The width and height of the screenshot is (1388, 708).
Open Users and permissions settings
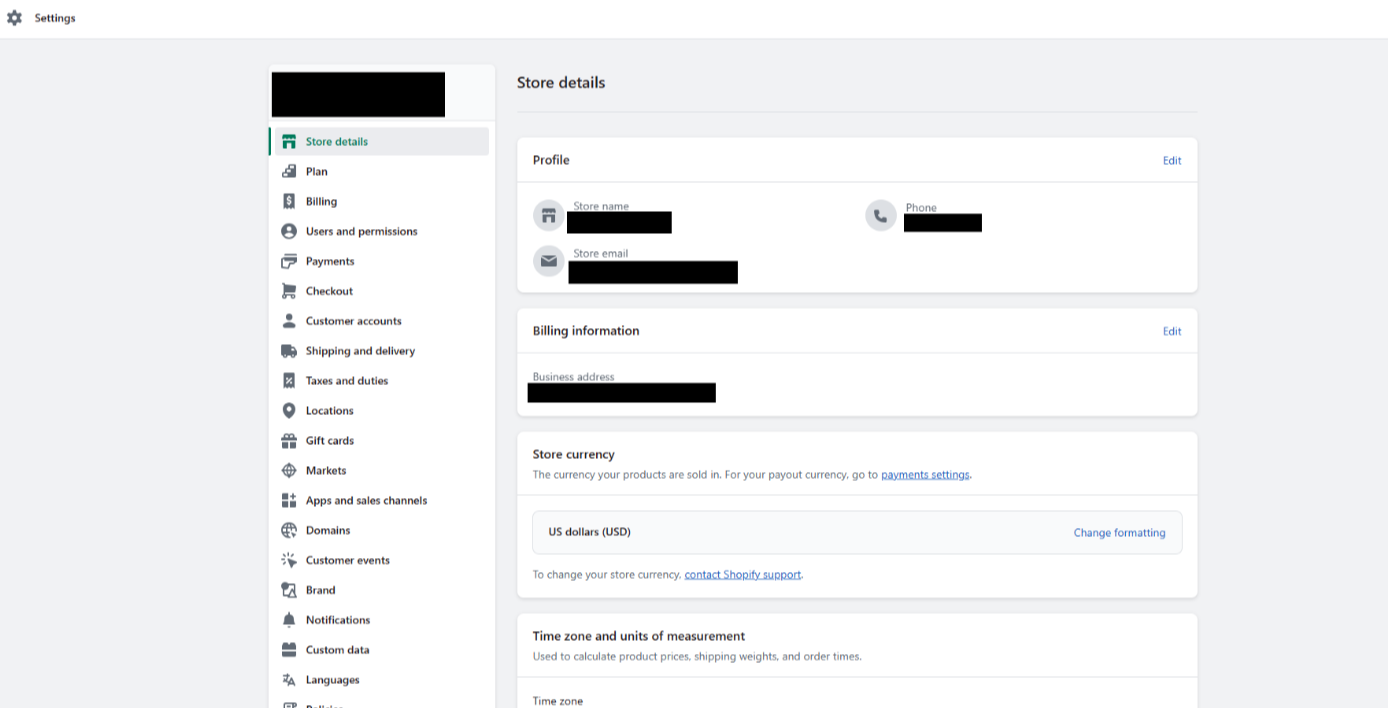361,232
